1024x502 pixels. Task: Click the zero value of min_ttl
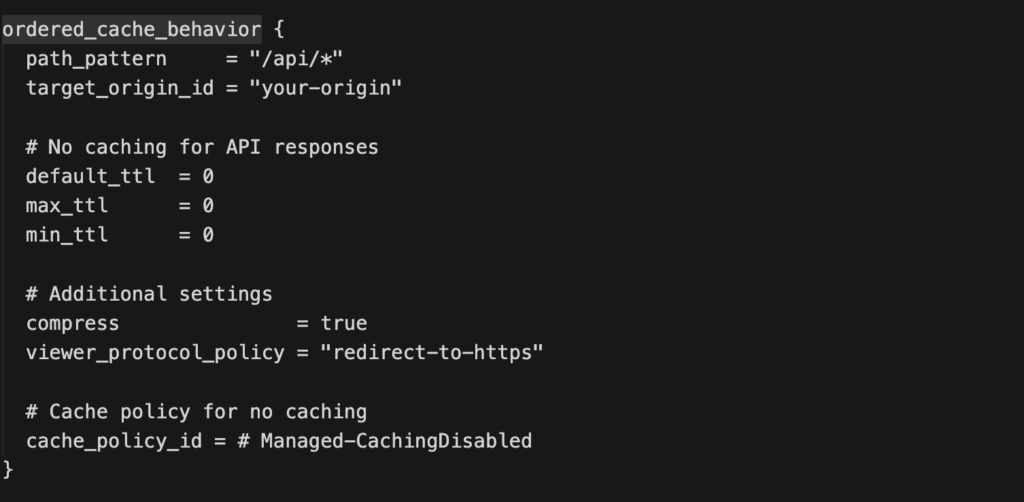[x=208, y=235]
